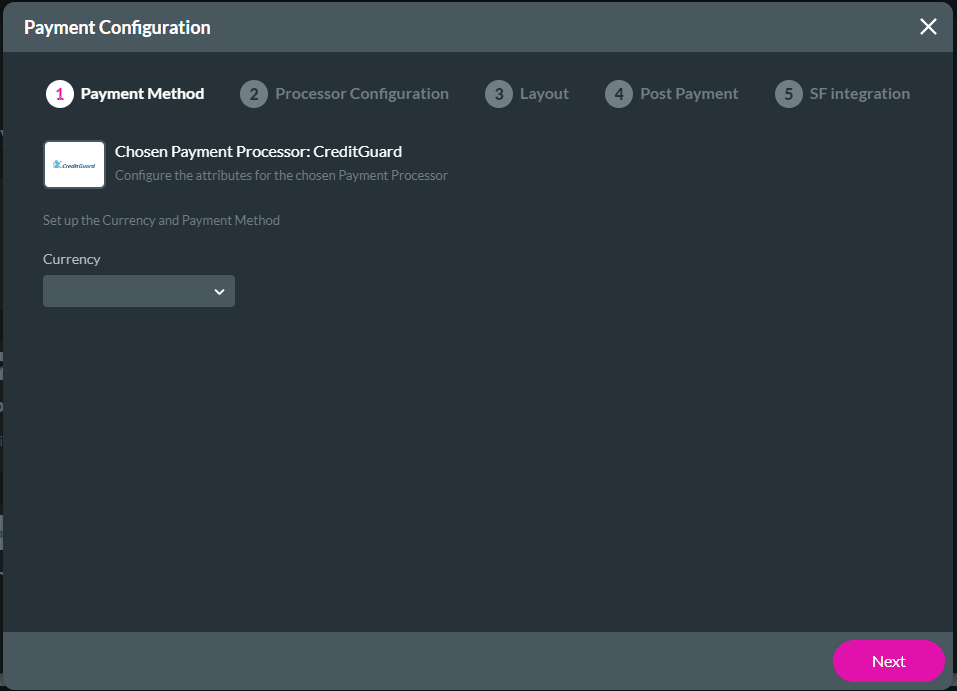This screenshot has width=957, height=691.
Task: Click the step 1 circle icon
Action: tap(60, 94)
